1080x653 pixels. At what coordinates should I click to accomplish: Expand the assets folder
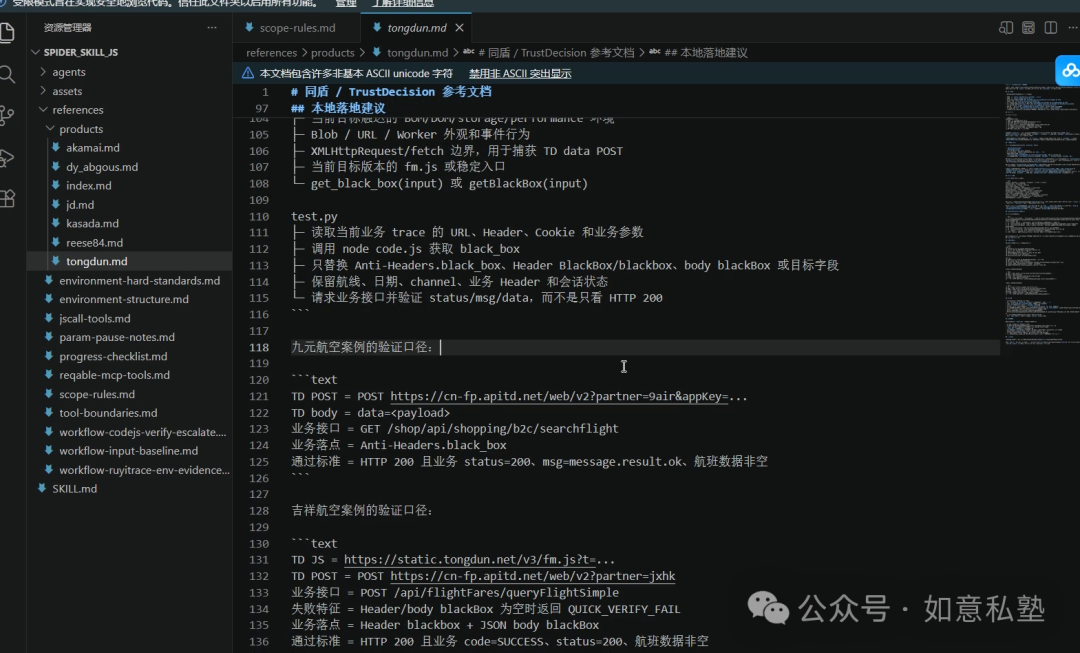coord(67,91)
